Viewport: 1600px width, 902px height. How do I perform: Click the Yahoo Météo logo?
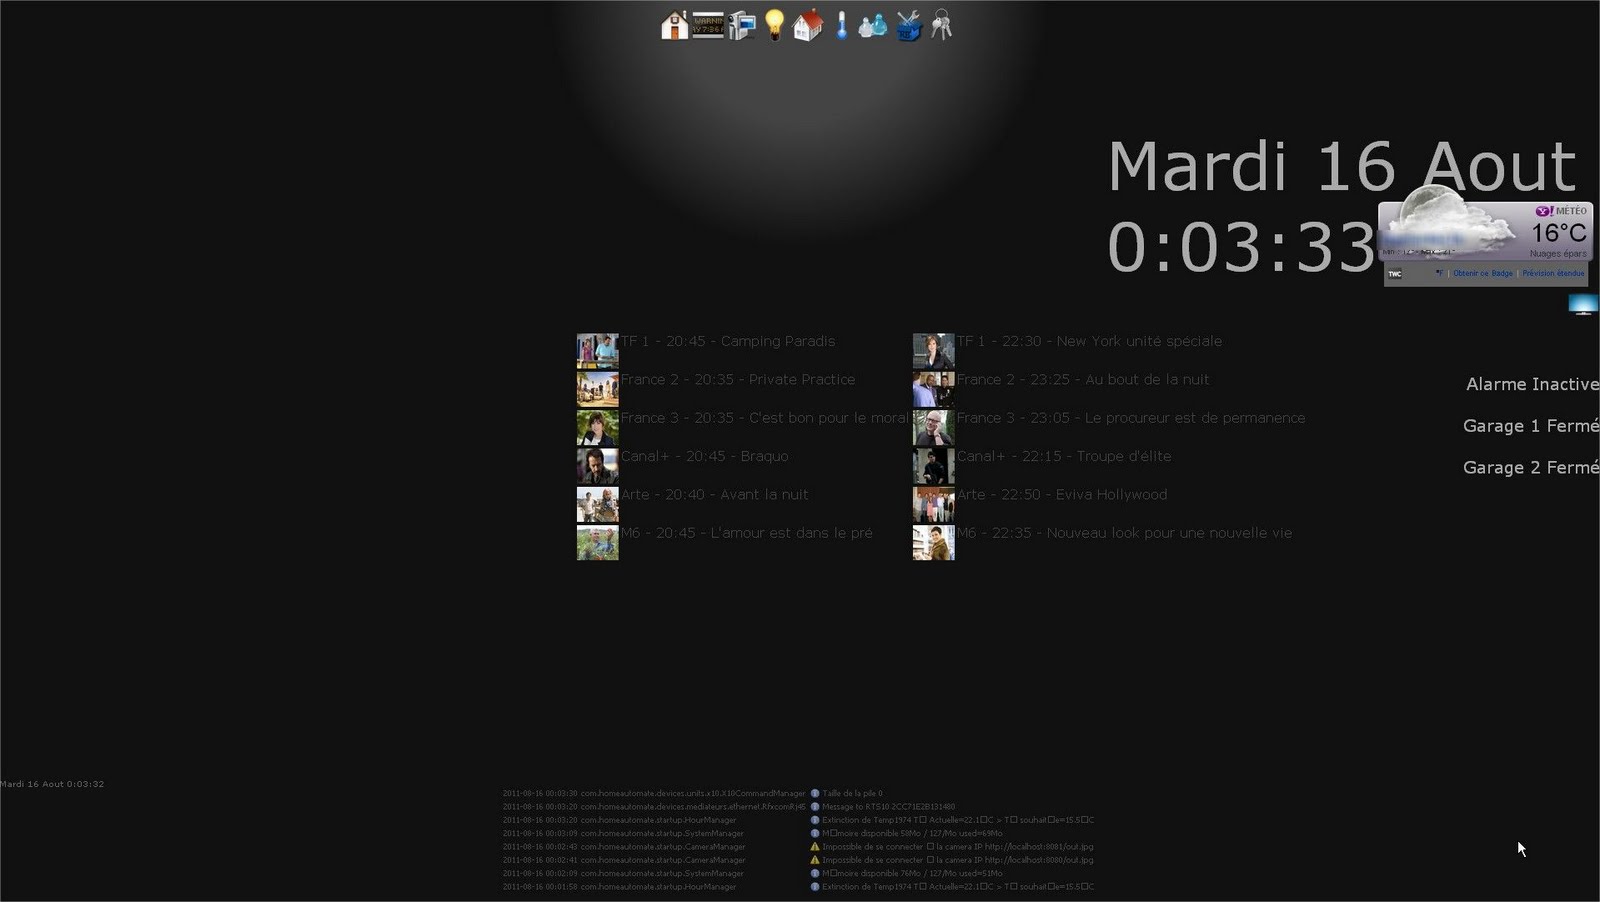click(x=1561, y=211)
